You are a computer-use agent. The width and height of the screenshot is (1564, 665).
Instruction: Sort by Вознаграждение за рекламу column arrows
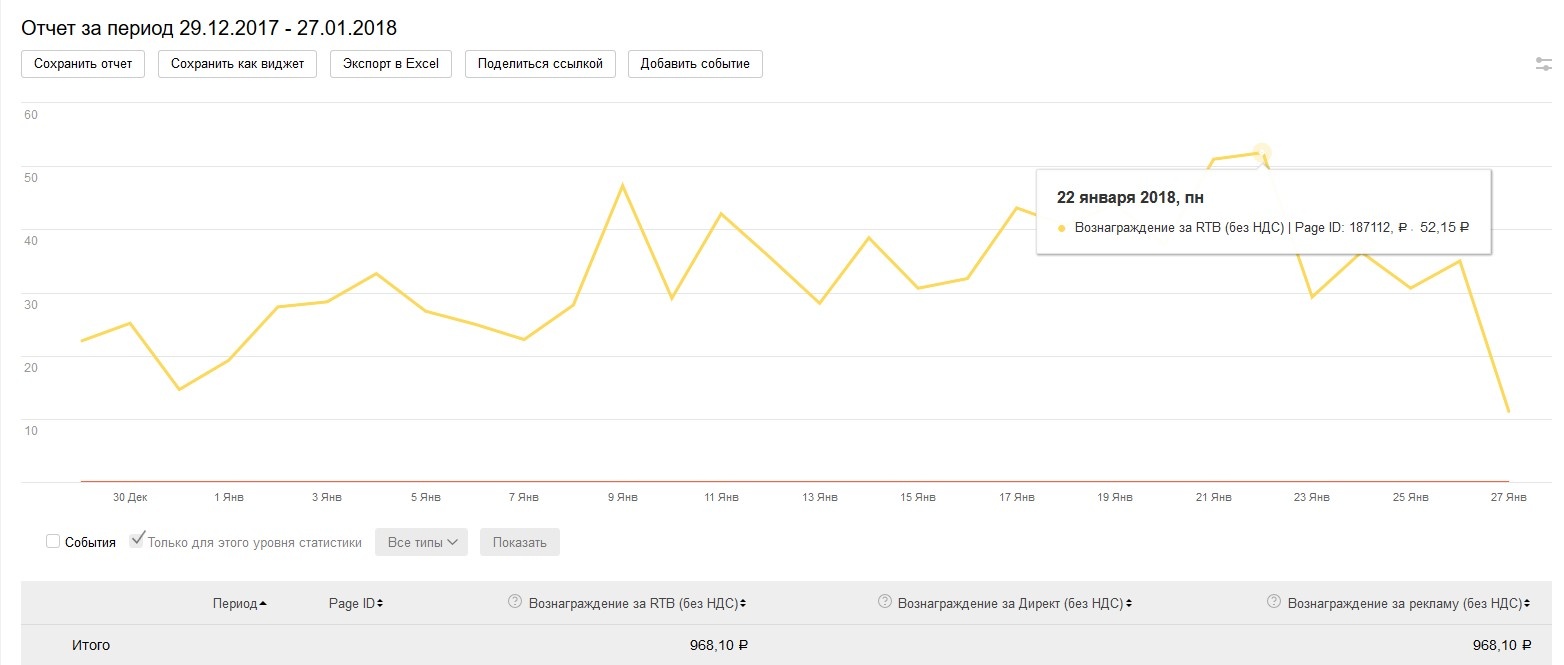pyautogui.click(x=1527, y=604)
